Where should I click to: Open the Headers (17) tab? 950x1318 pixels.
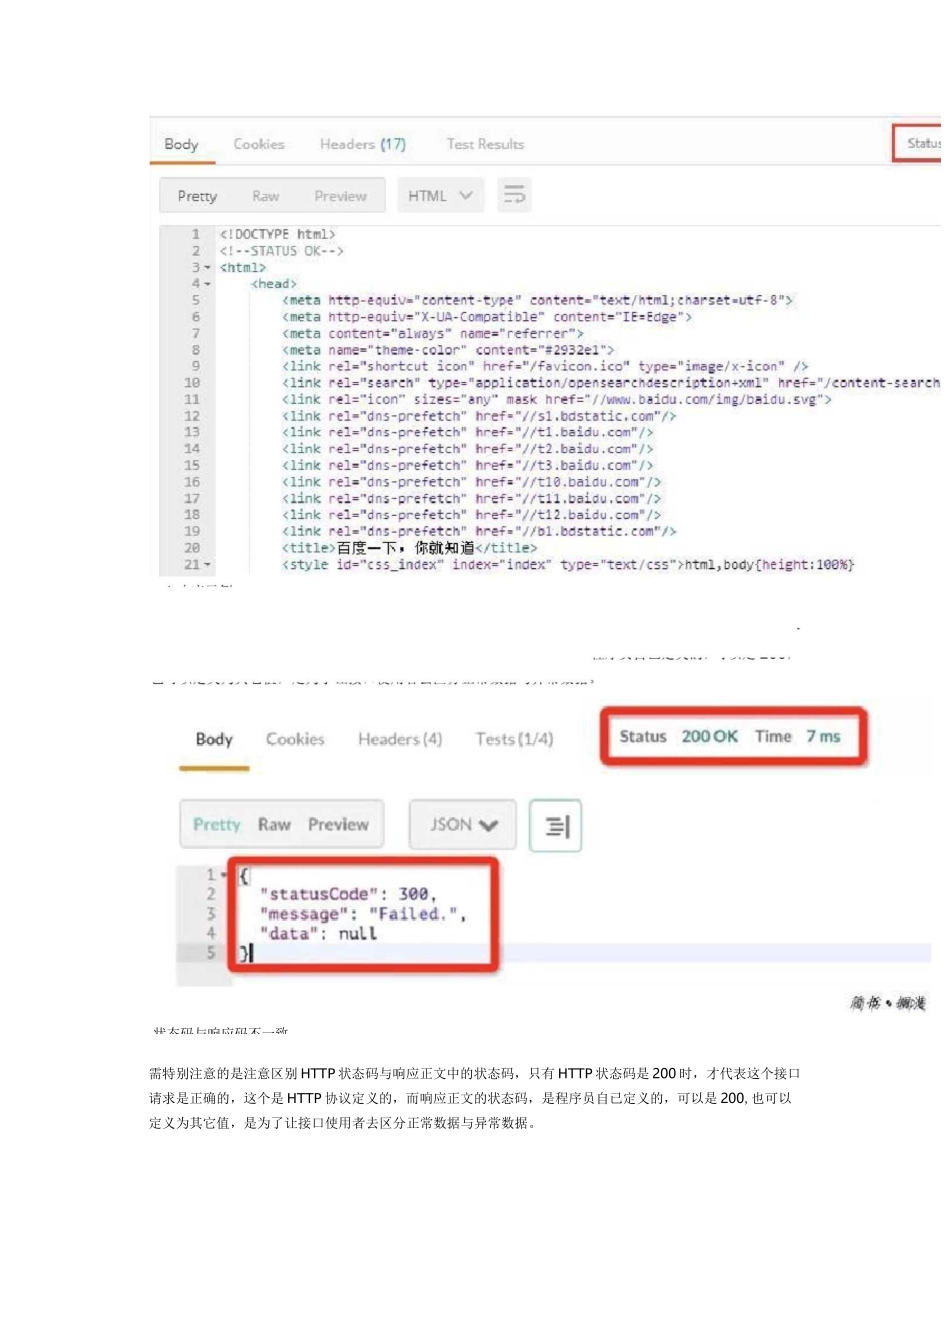click(363, 144)
